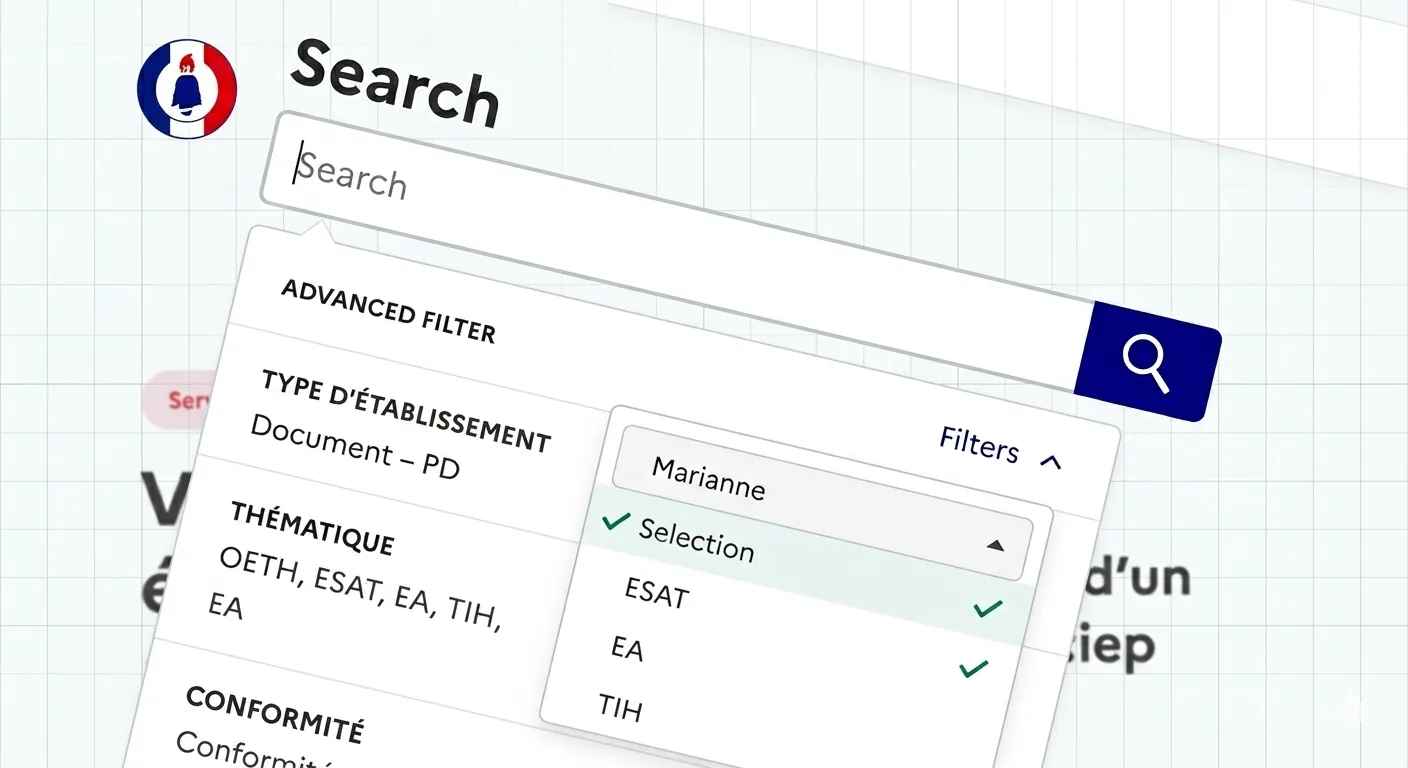
Task: Click the pink tag behind the panel
Action: [180, 400]
